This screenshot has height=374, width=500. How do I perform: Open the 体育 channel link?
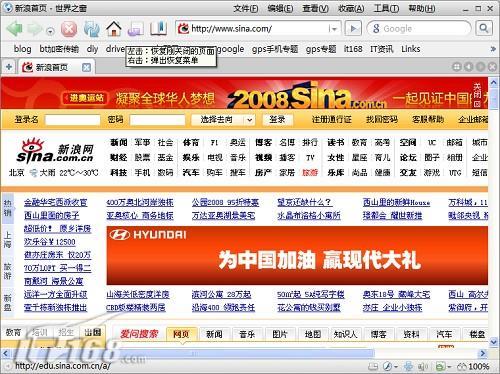pyautogui.click(x=191, y=143)
